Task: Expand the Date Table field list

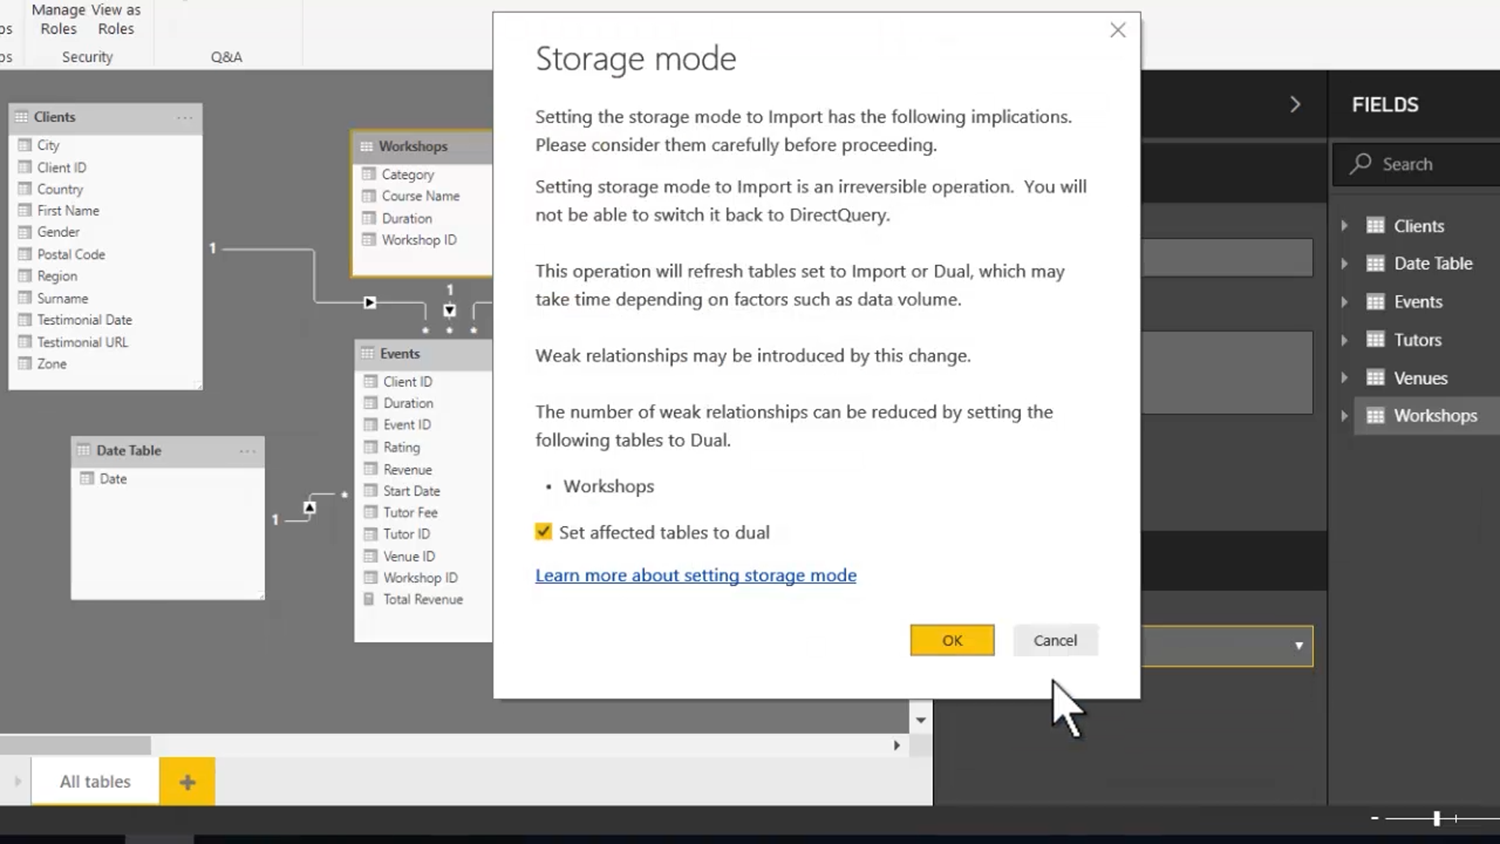Action: [1345, 264]
